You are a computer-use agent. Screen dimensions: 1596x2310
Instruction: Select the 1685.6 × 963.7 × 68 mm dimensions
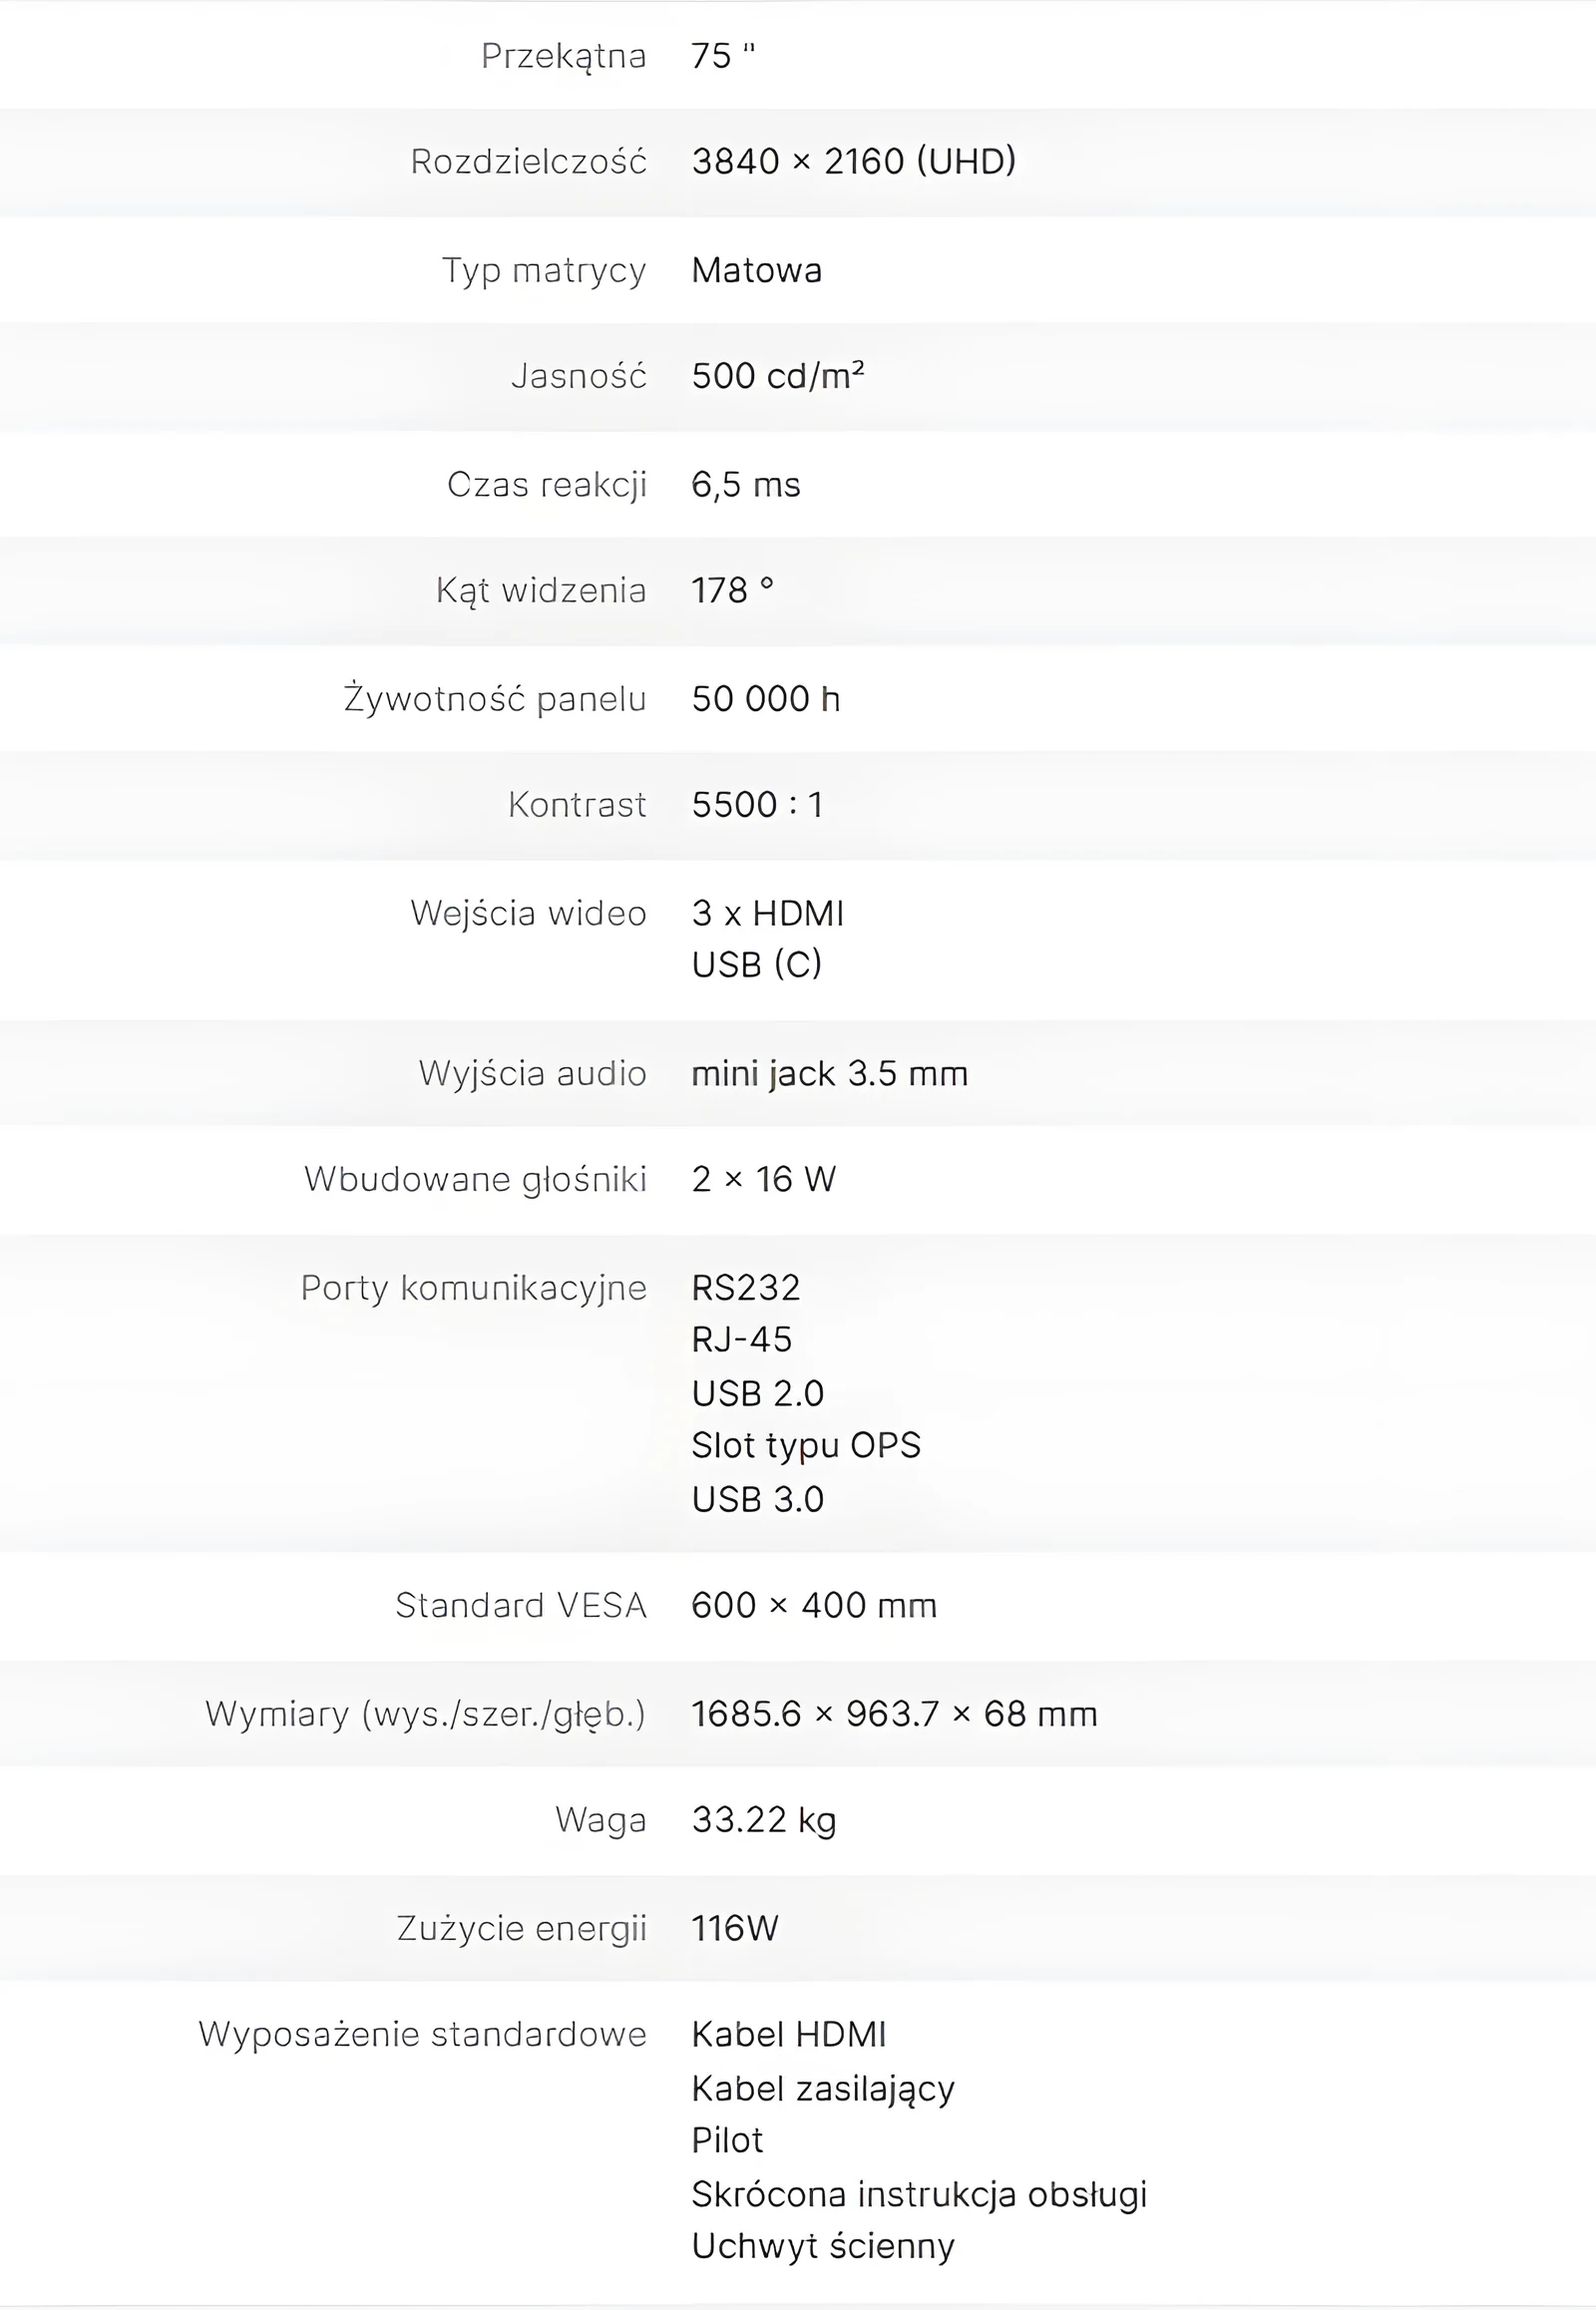point(895,1714)
